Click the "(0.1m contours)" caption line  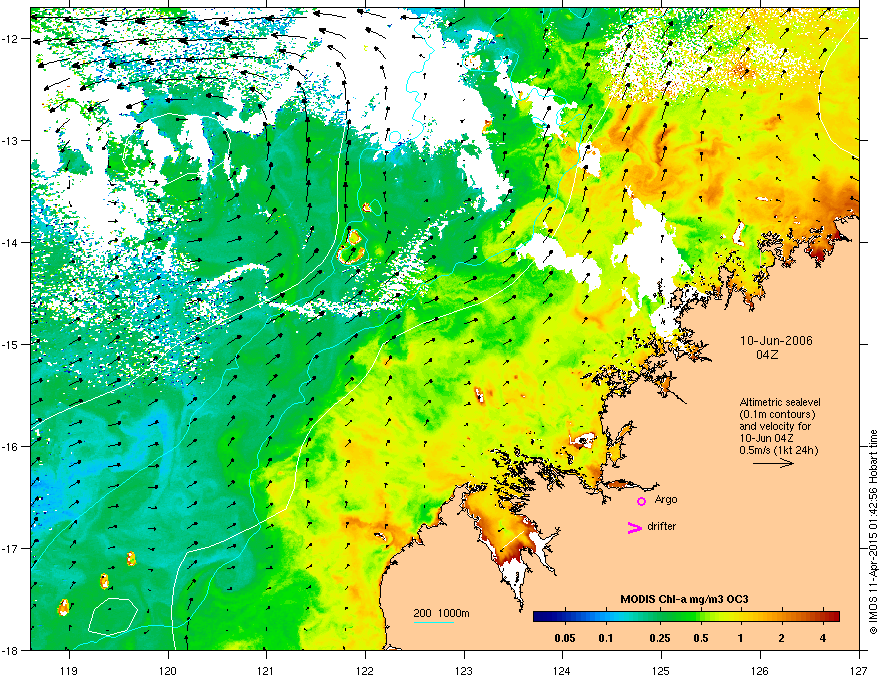click(777, 414)
